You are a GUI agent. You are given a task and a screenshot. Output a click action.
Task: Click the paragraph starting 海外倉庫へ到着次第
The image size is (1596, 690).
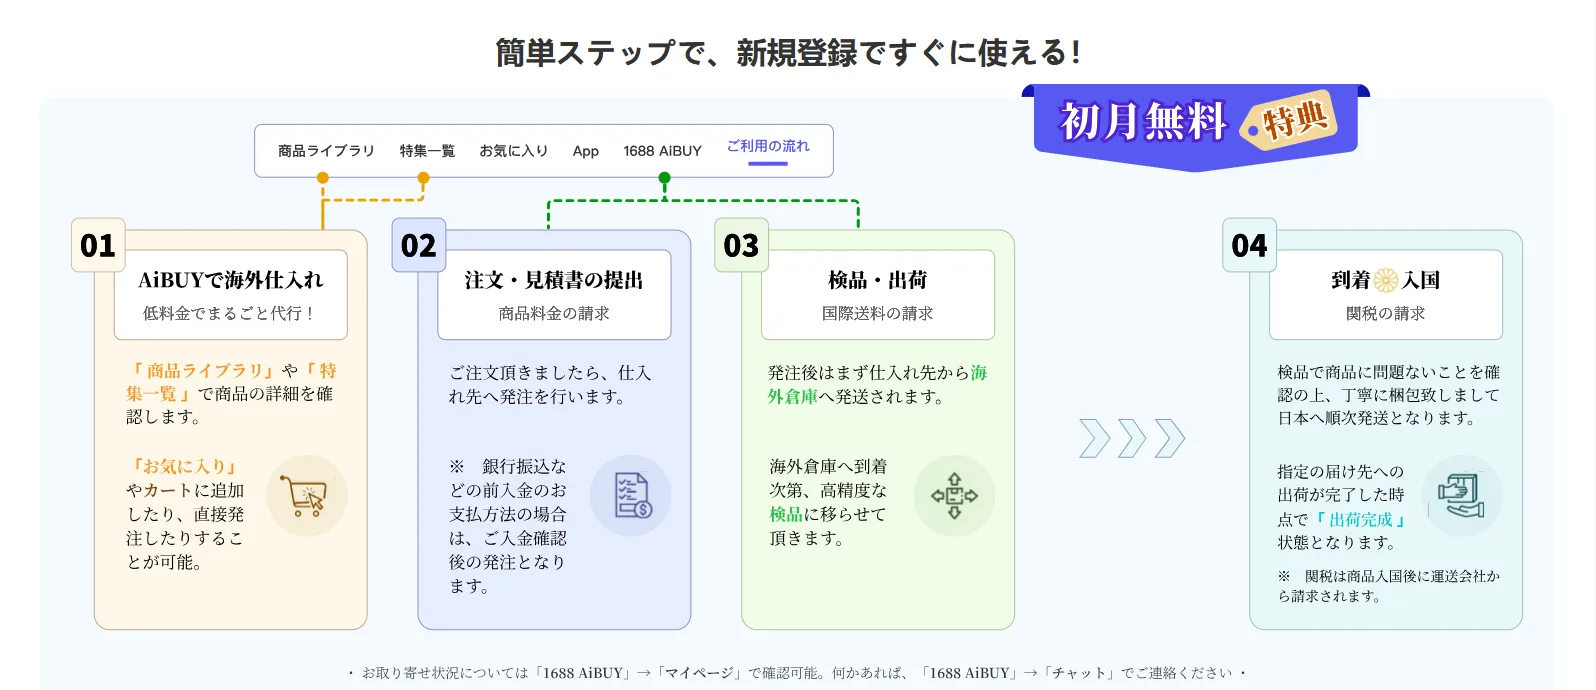pyautogui.click(x=828, y=503)
